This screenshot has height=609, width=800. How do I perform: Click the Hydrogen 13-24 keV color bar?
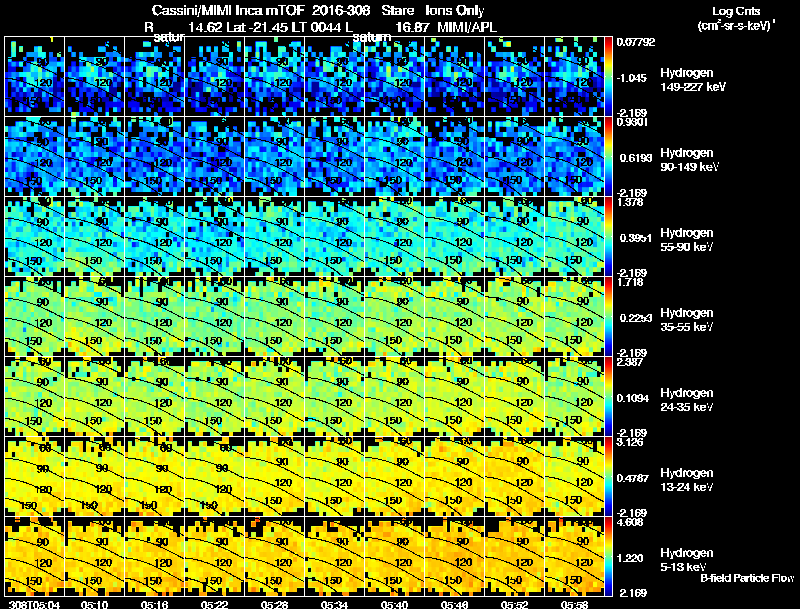pyautogui.click(x=608, y=476)
